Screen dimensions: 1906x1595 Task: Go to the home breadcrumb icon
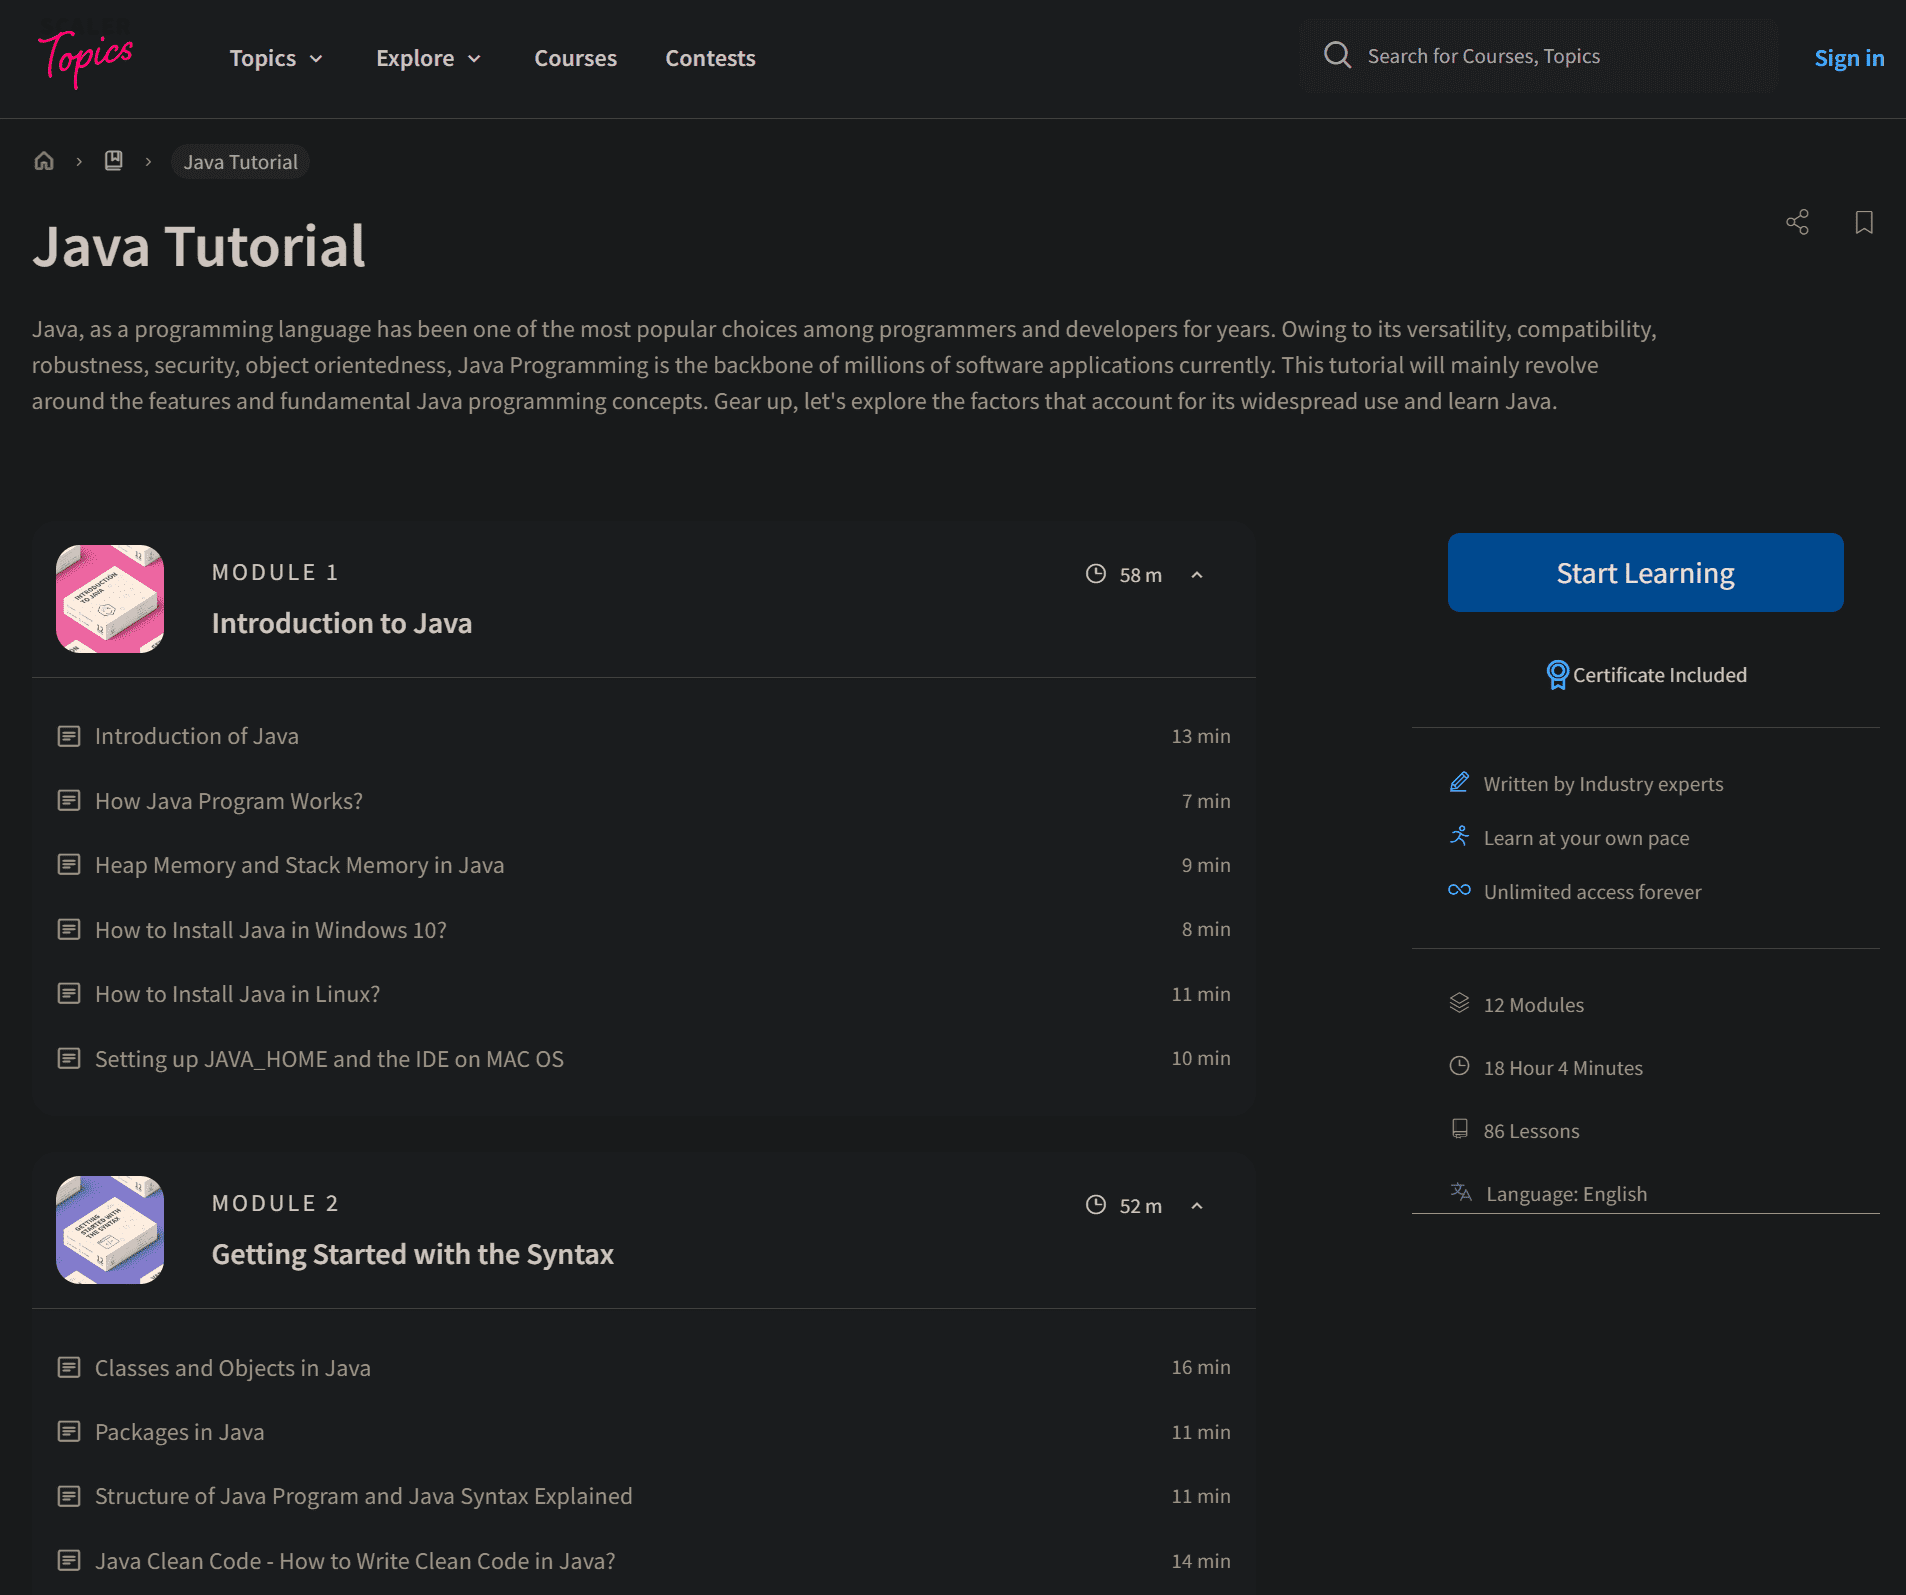(44, 161)
